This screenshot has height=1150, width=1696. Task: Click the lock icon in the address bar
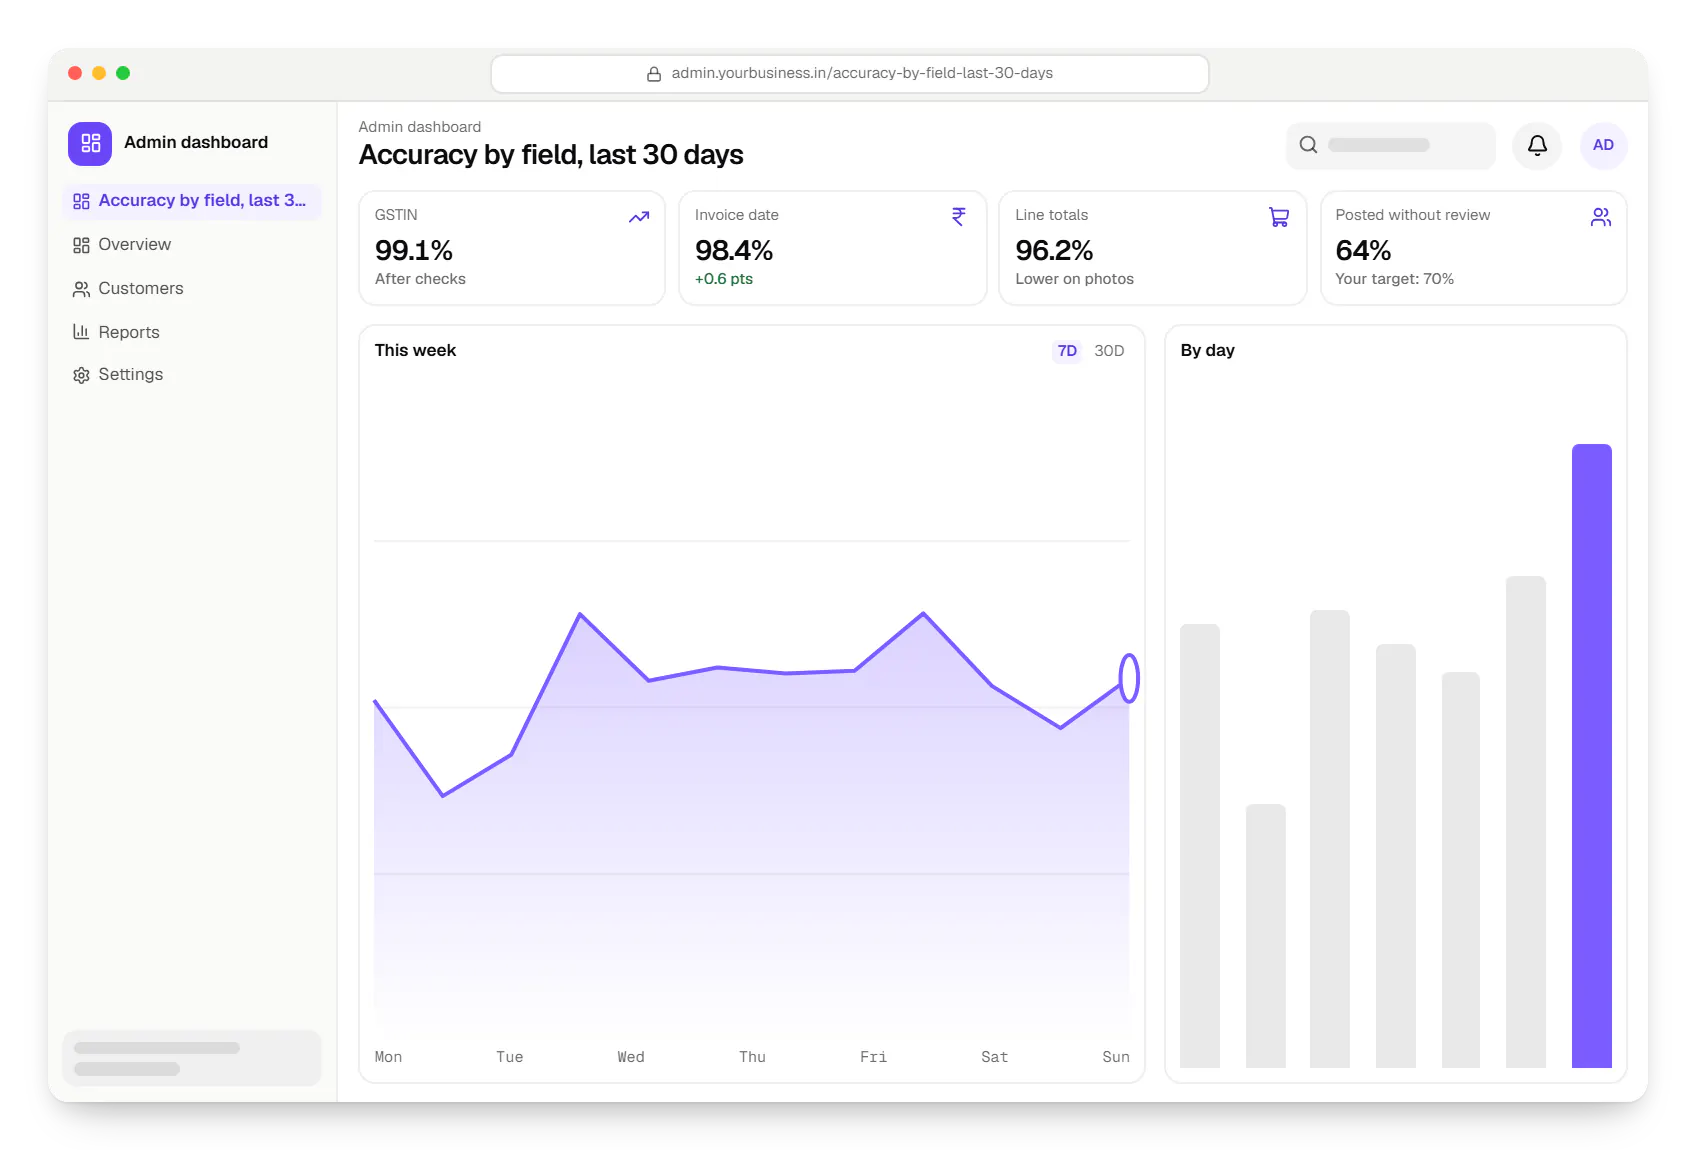coord(654,74)
